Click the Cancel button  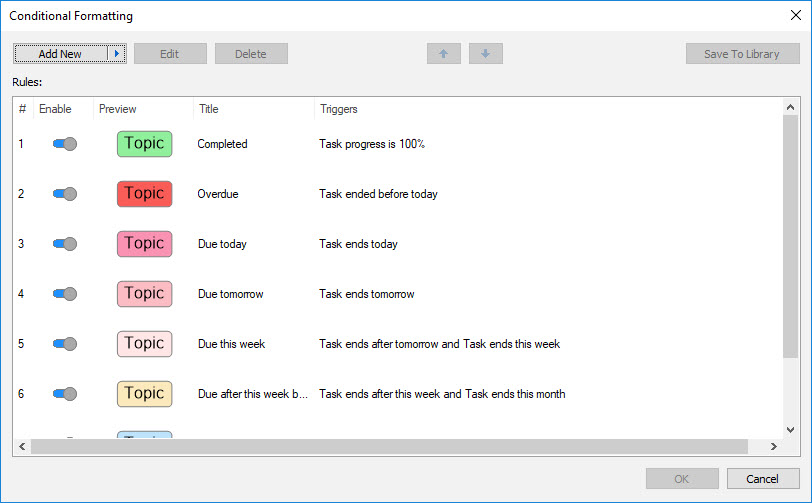(763, 479)
